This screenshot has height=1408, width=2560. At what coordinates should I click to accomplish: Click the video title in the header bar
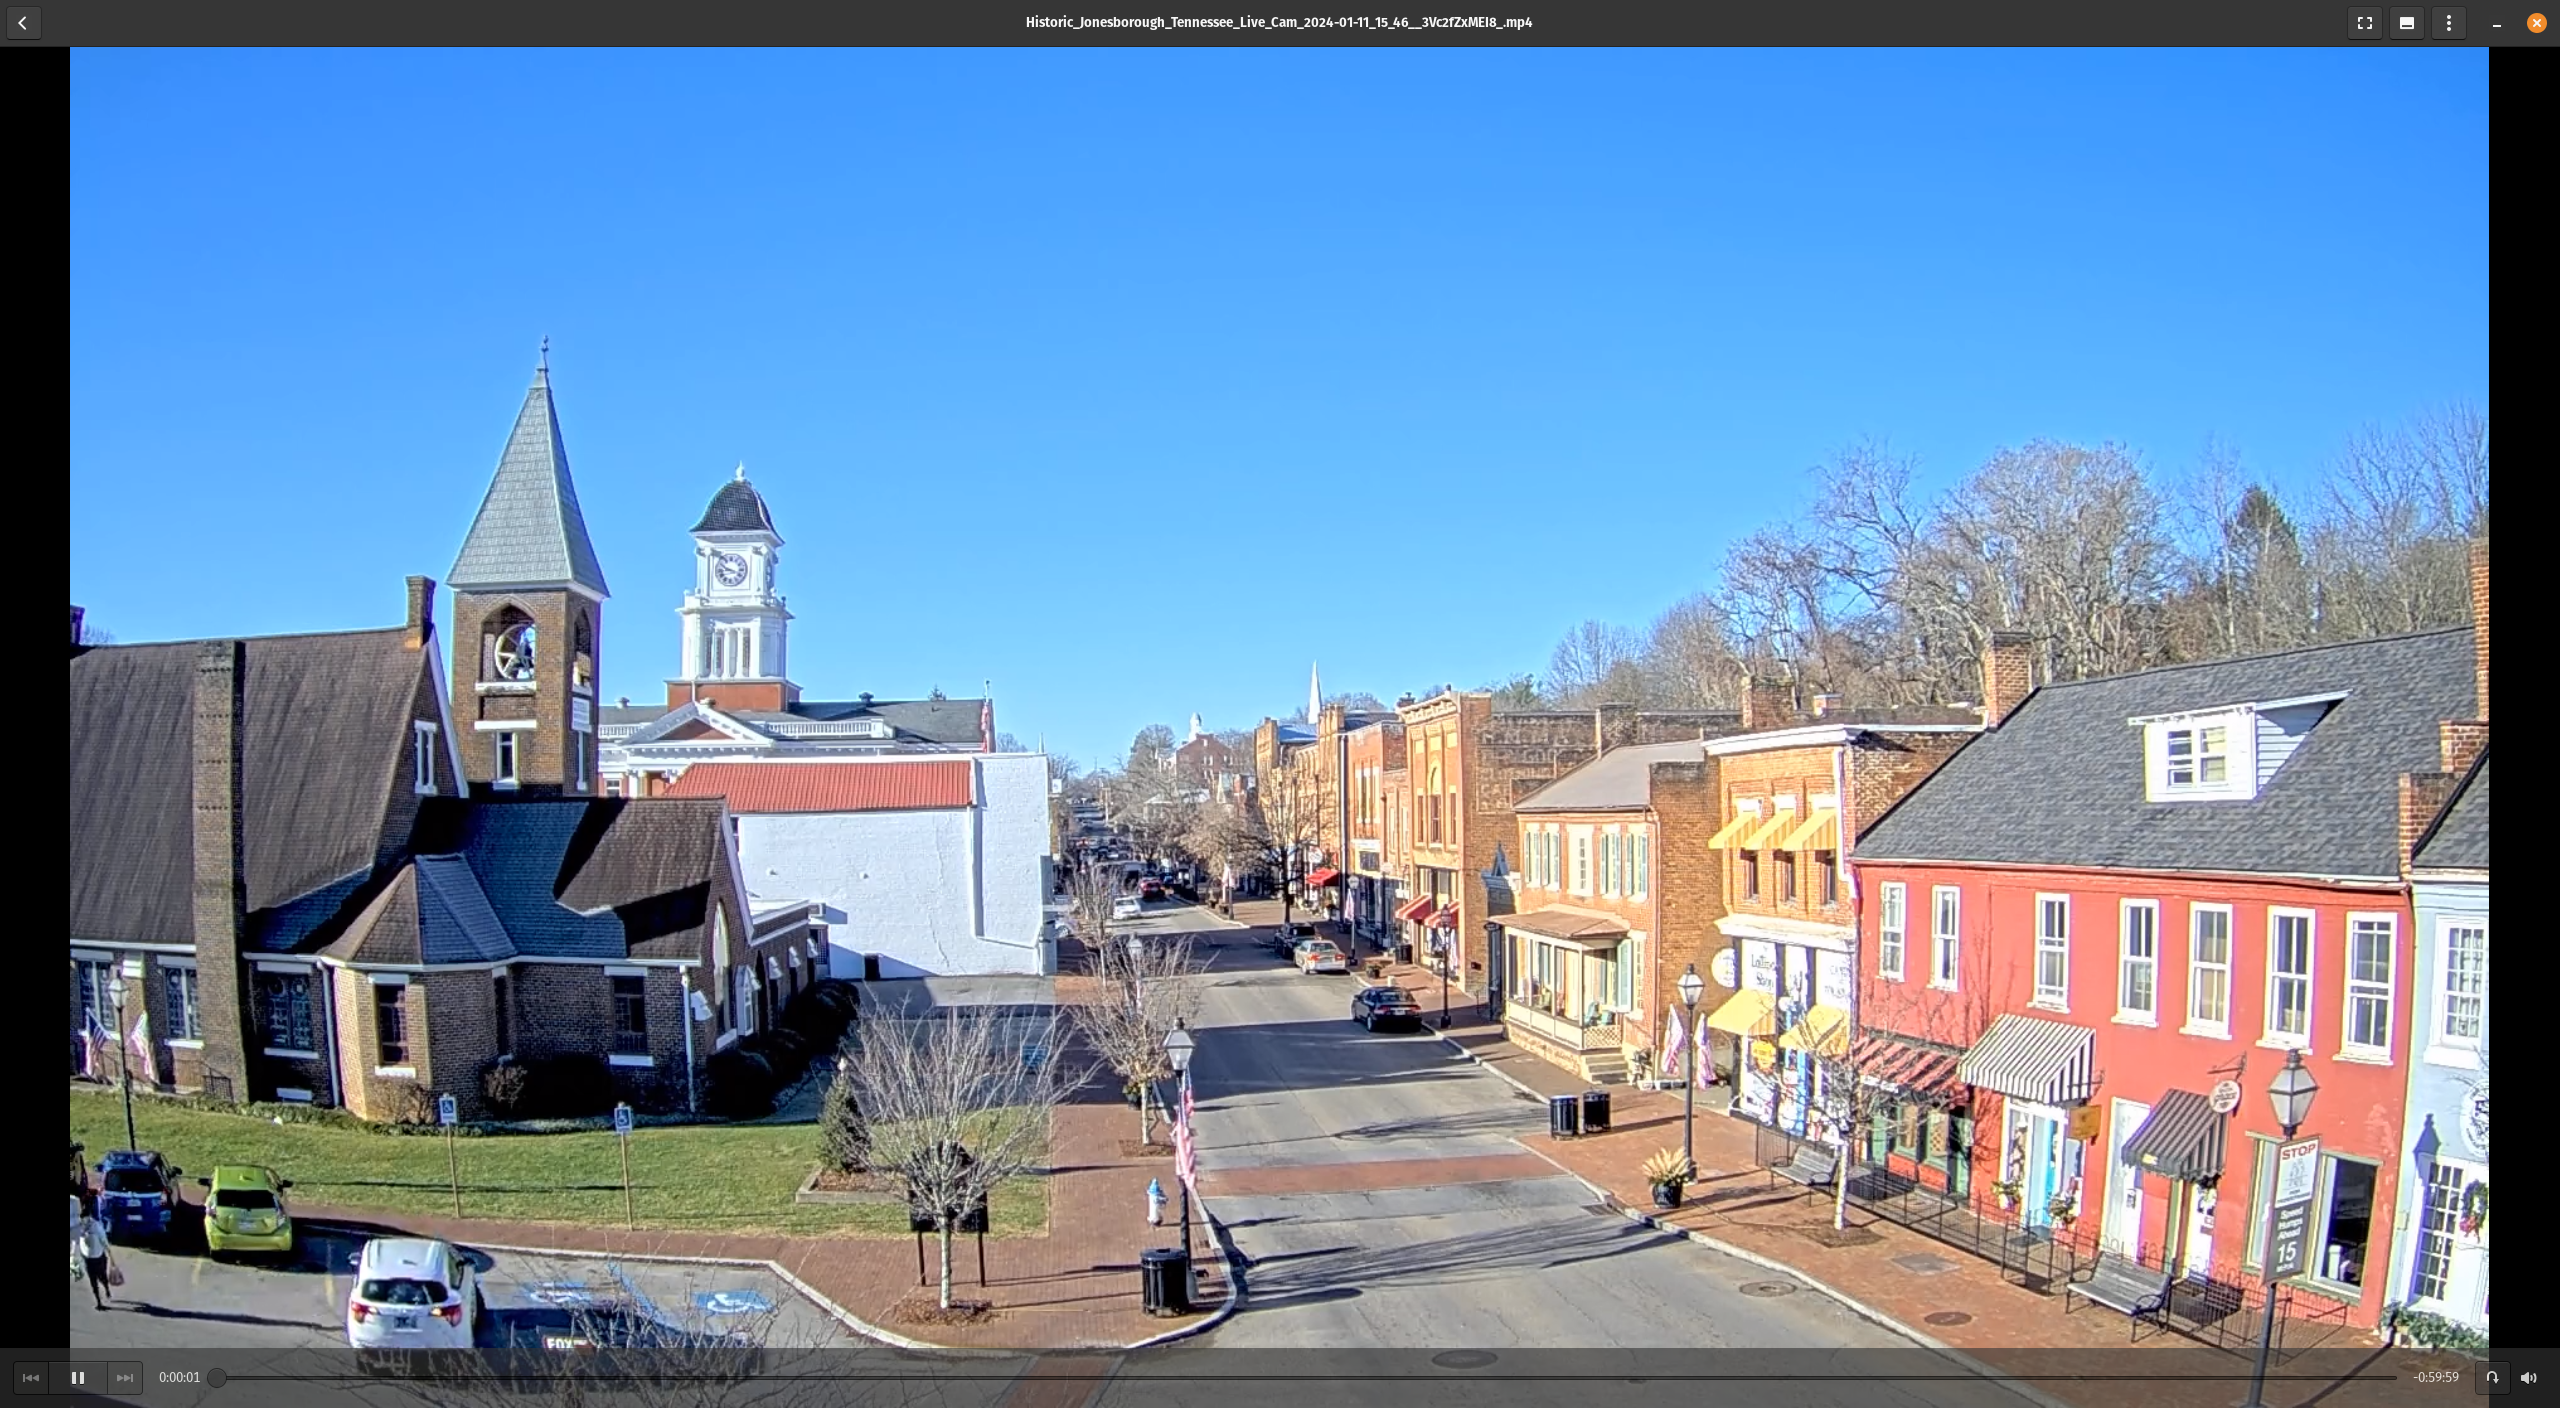[1278, 22]
